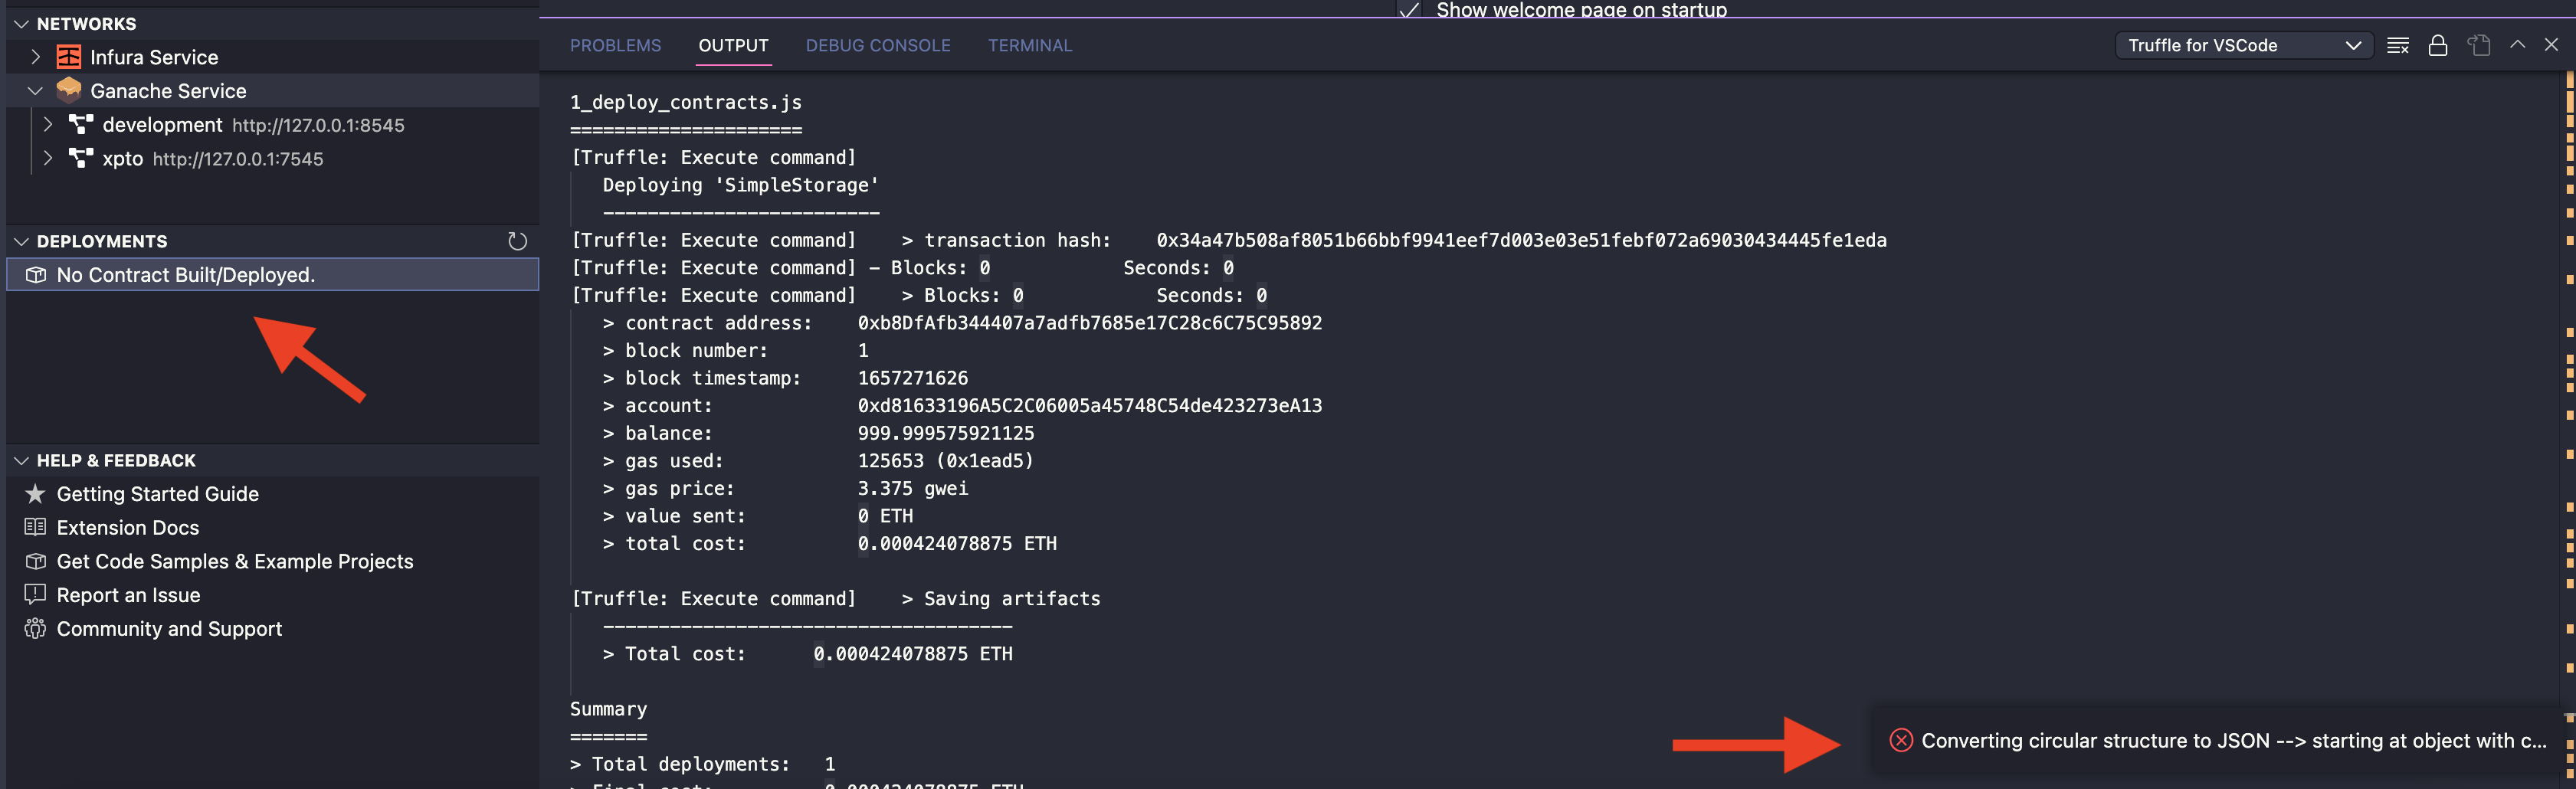Open the TERMINAL tab
The height and width of the screenshot is (789, 2576).
coord(1030,45)
